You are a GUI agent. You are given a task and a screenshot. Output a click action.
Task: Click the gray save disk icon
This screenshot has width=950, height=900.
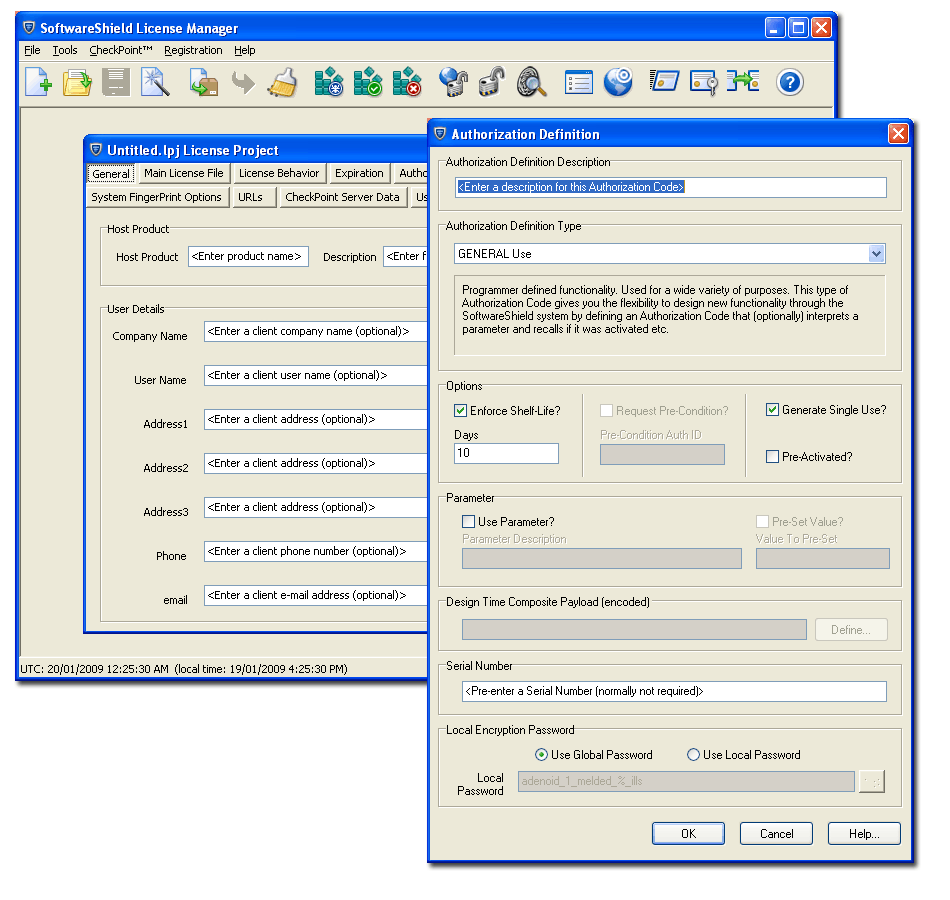click(115, 82)
